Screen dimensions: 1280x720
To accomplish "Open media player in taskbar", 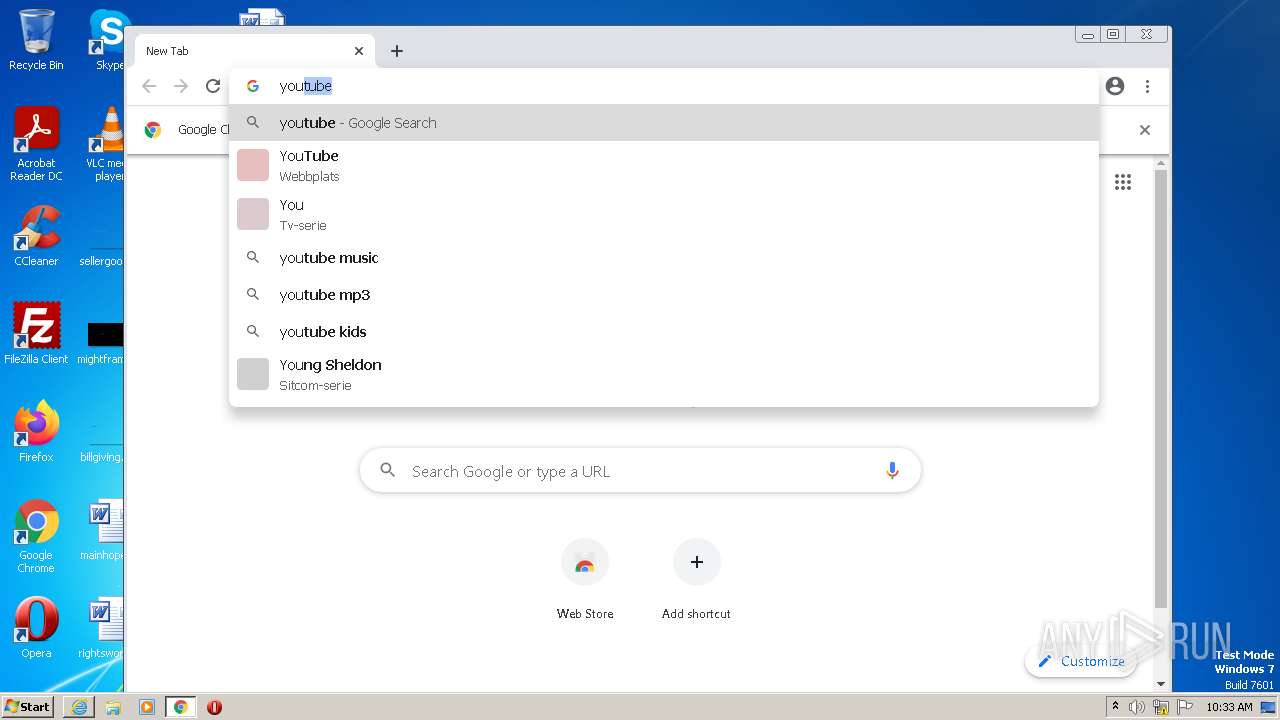I will tap(147, 707).
